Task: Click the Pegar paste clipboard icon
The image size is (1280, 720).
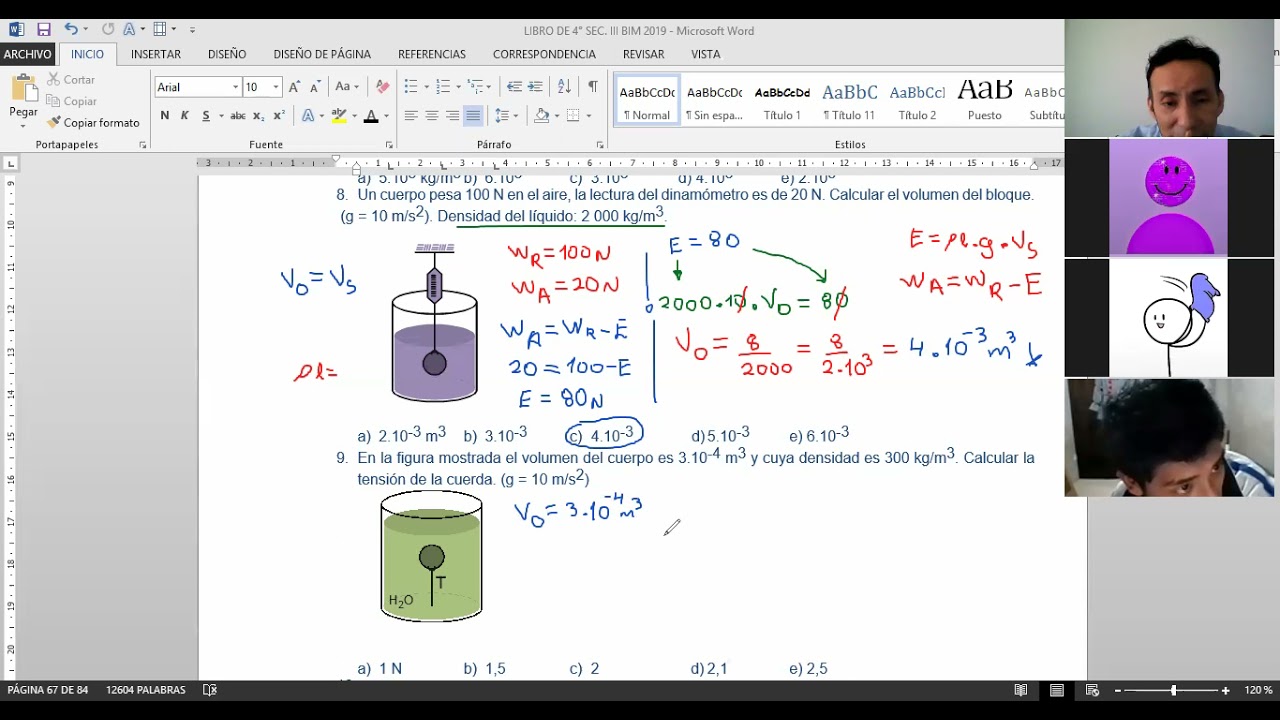Action: pyautogui.click(x=23, y=89)
